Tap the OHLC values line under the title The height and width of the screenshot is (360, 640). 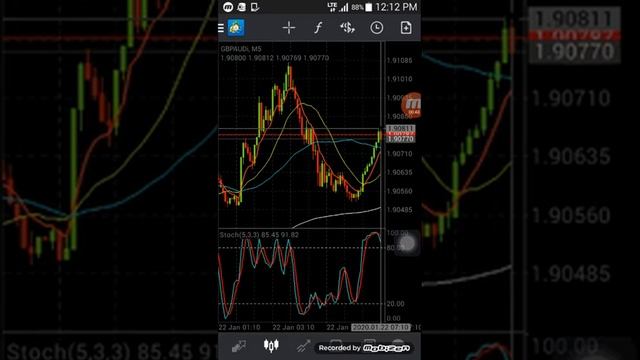coord(275,58)
